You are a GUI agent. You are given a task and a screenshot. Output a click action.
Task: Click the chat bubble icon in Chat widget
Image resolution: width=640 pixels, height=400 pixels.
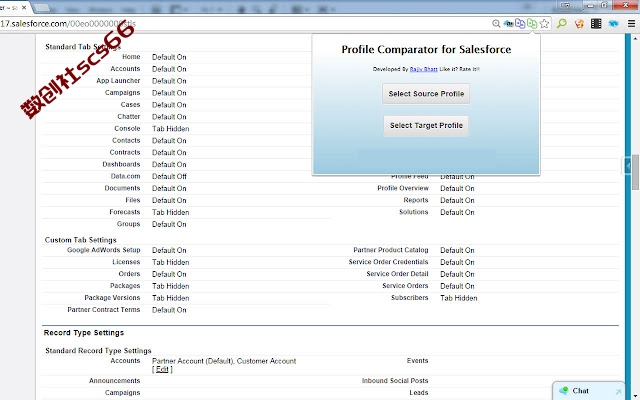click(x=564, y=391)
